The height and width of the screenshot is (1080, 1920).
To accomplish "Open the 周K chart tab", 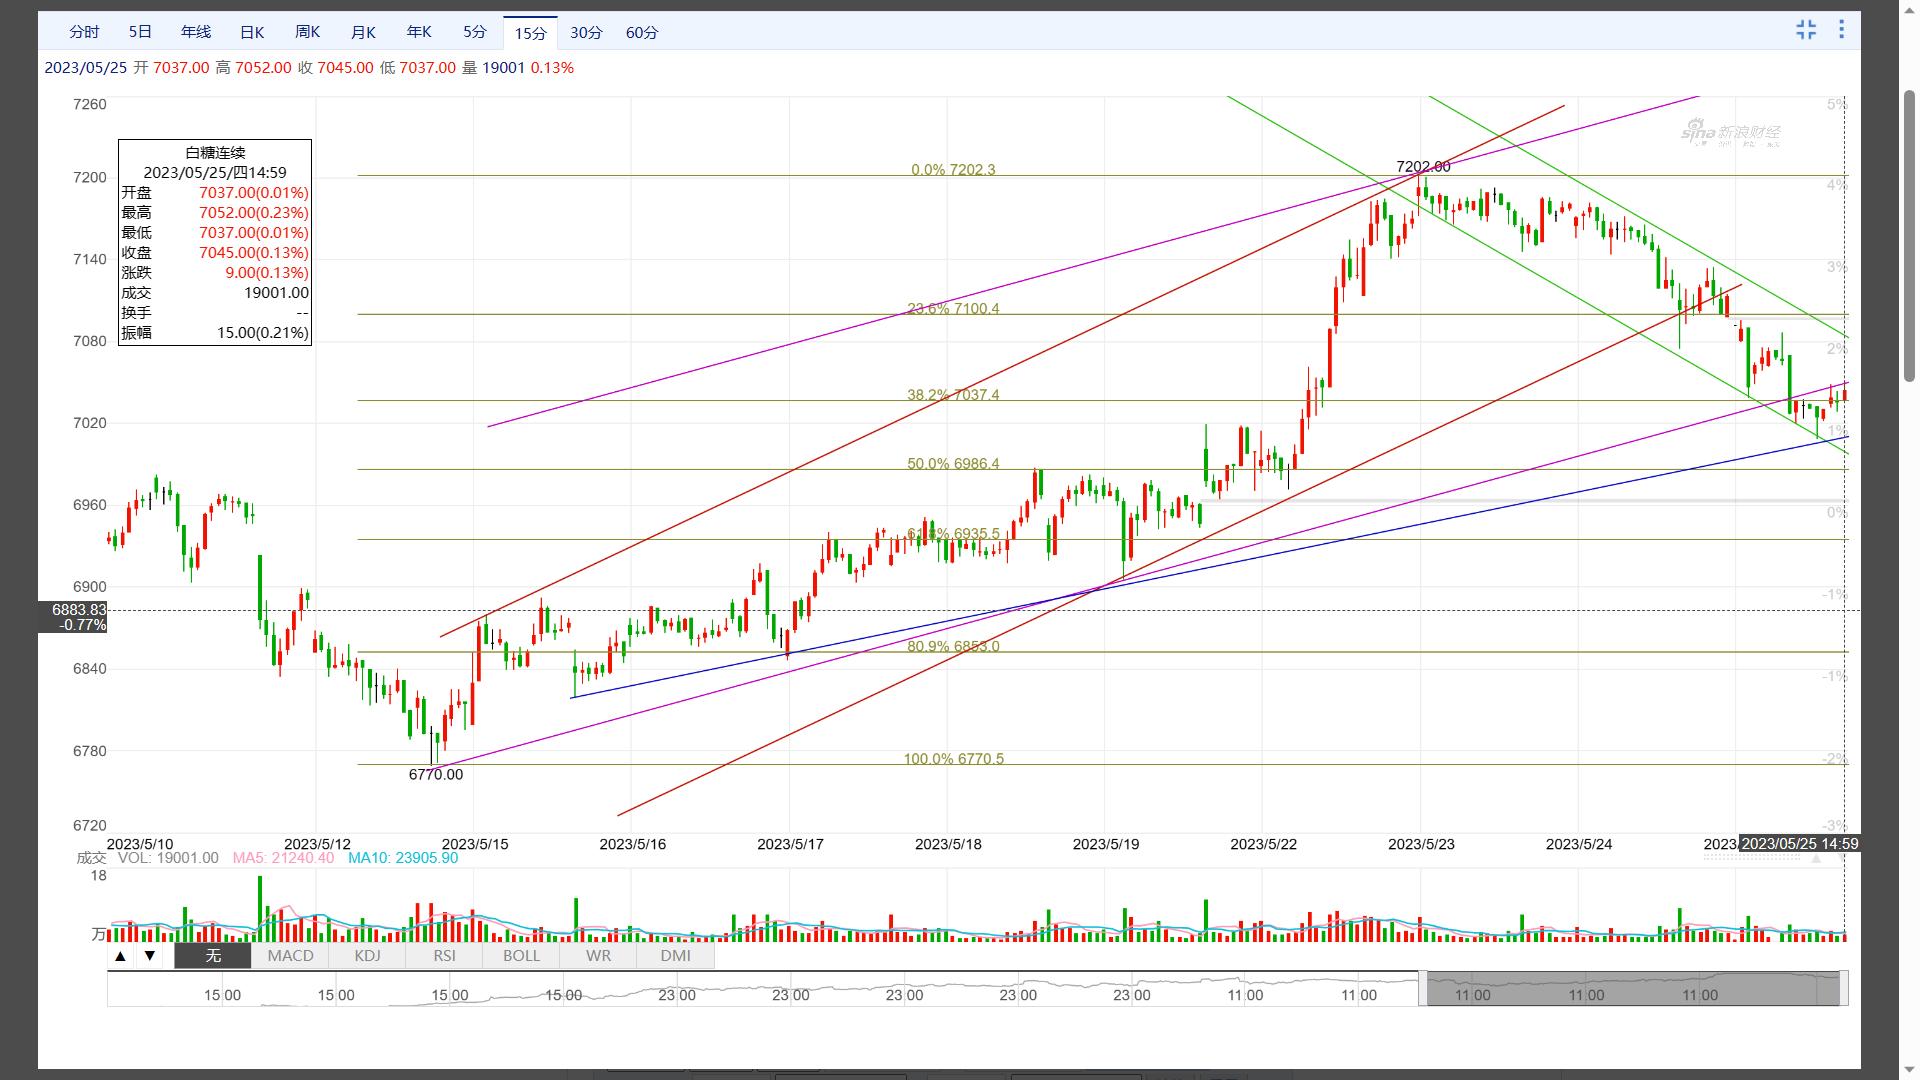I will click(308, 32).
